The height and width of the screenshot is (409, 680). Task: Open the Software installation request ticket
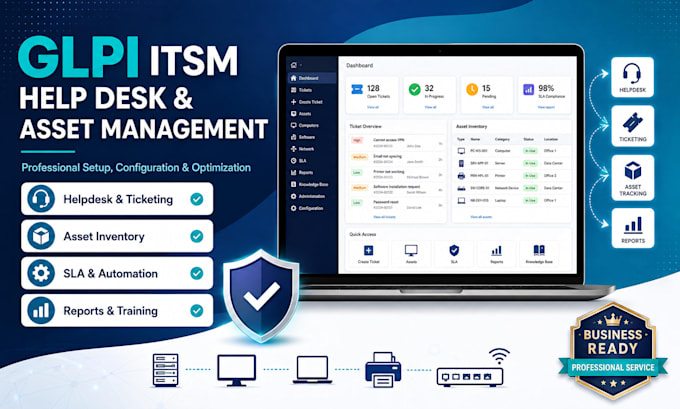(x=397, y=189)
